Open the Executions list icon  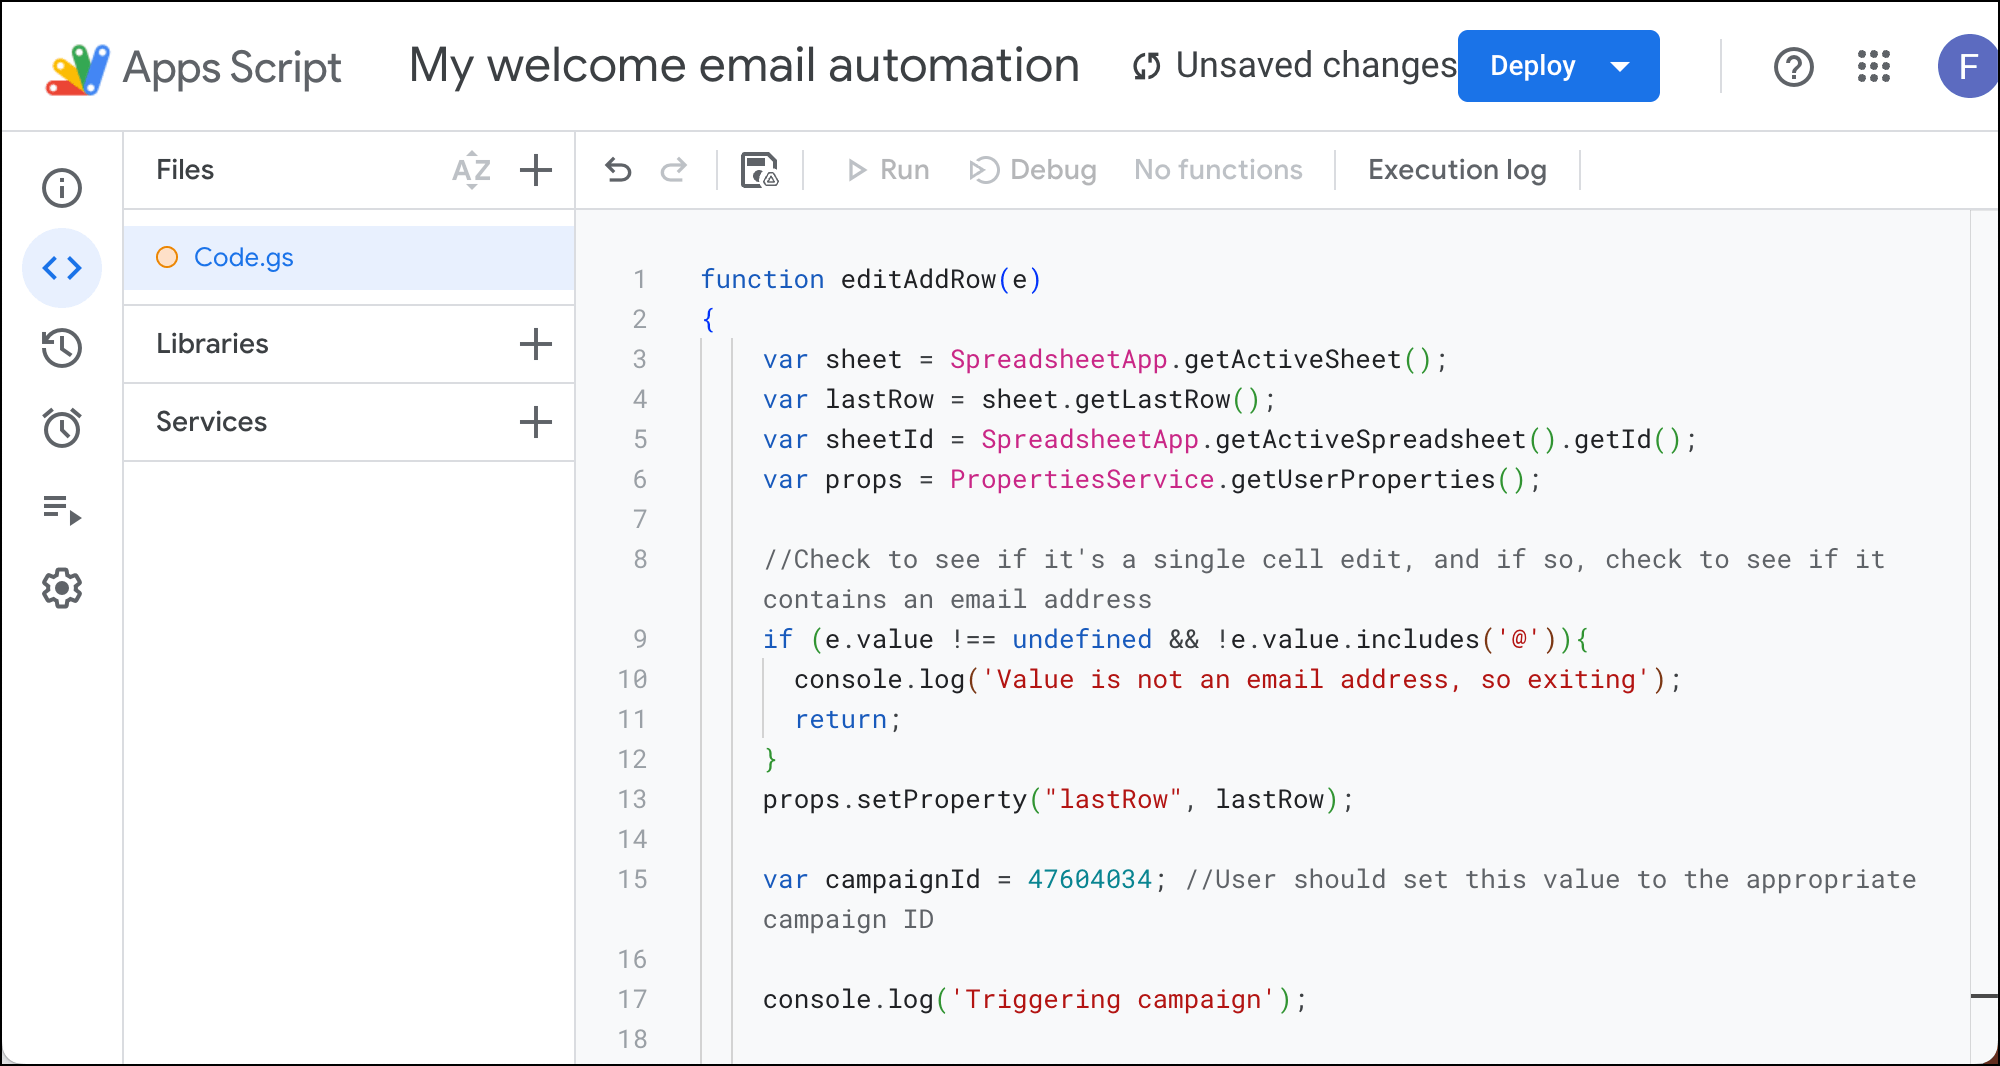62,509
